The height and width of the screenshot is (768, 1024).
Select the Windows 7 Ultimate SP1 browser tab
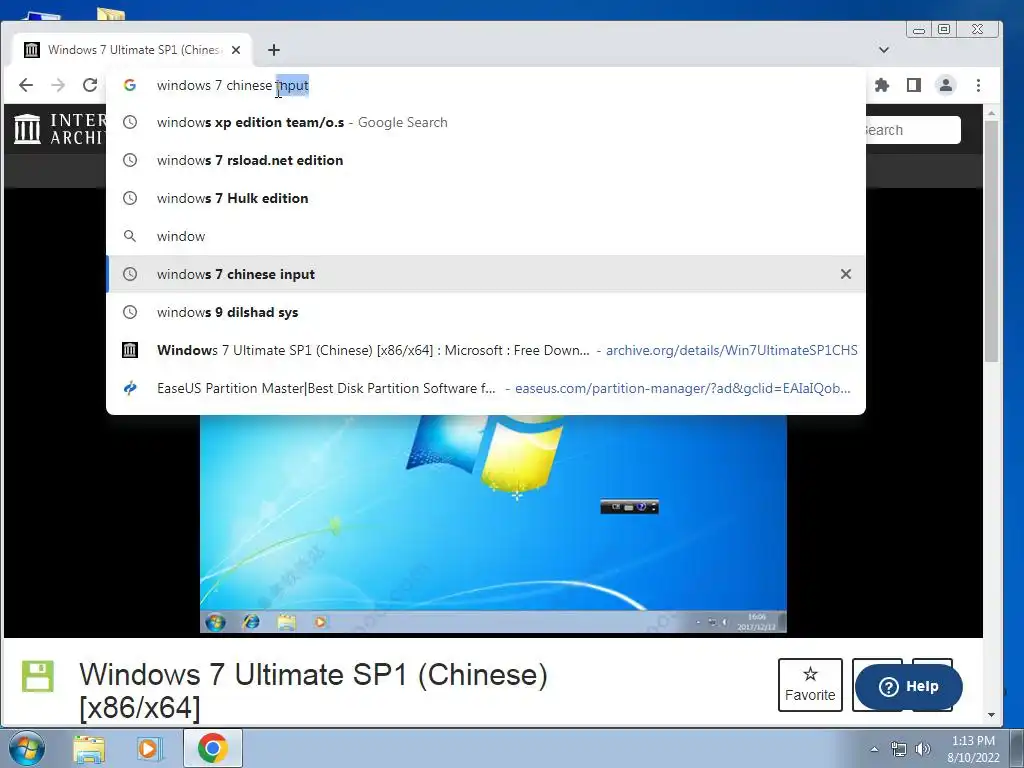click(133, 50)
